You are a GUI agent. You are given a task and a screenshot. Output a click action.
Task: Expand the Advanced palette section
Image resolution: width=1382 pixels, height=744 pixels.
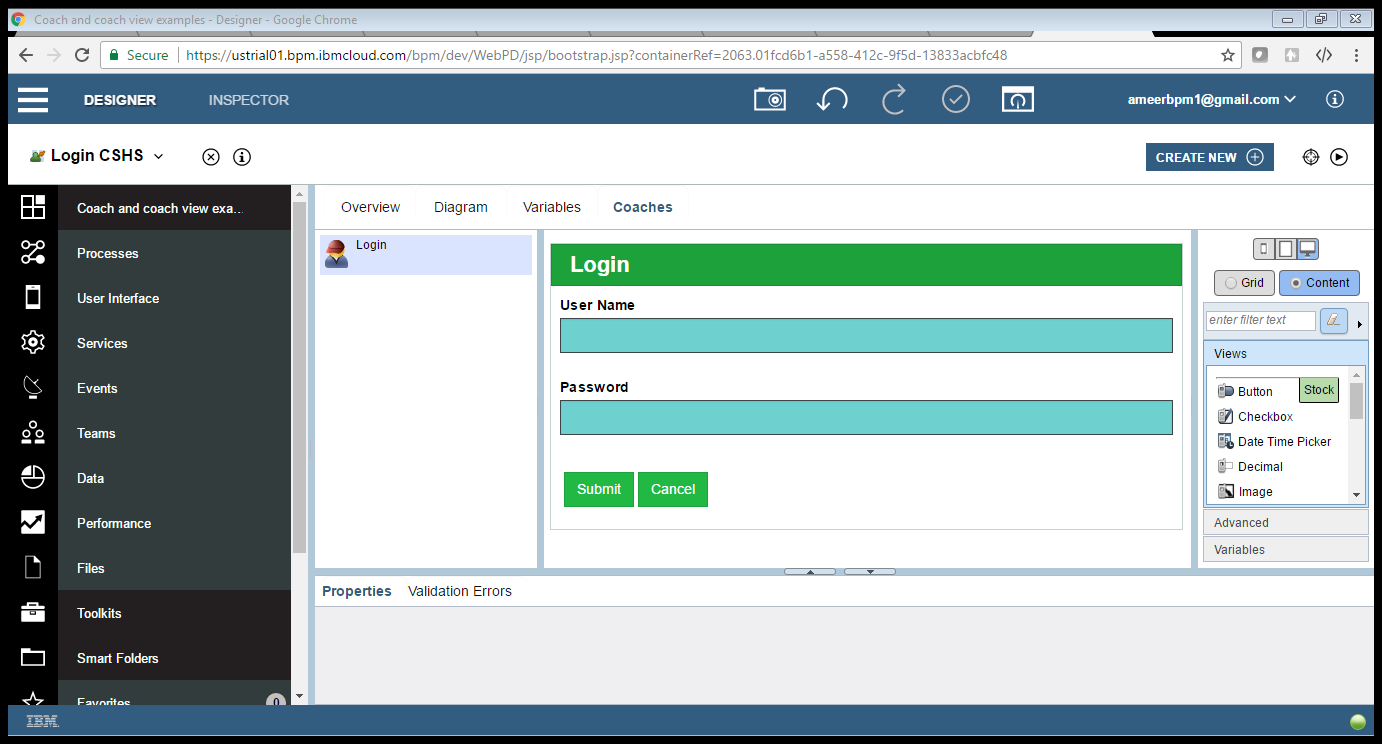point(1285,522)
